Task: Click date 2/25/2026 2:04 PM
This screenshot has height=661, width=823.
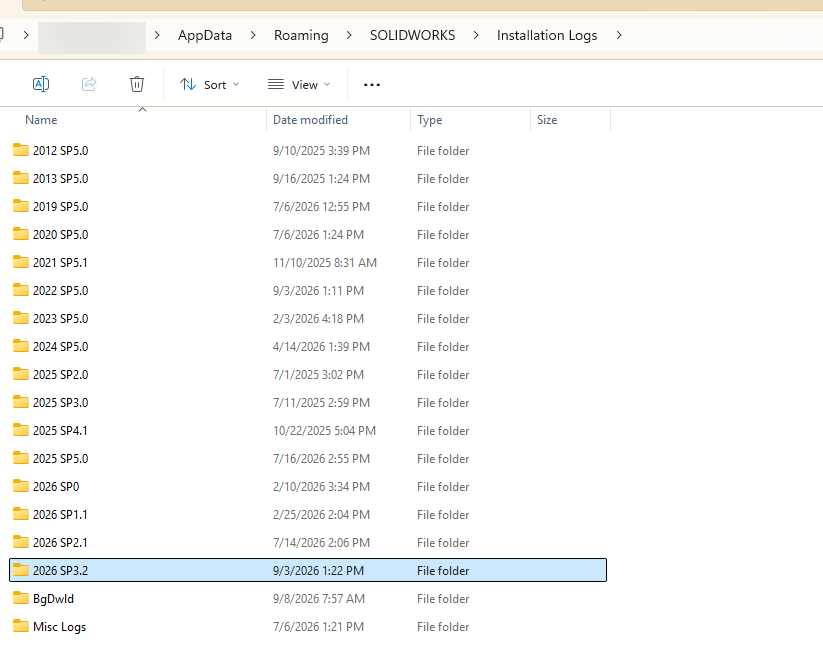Action: tap(321, 515)
